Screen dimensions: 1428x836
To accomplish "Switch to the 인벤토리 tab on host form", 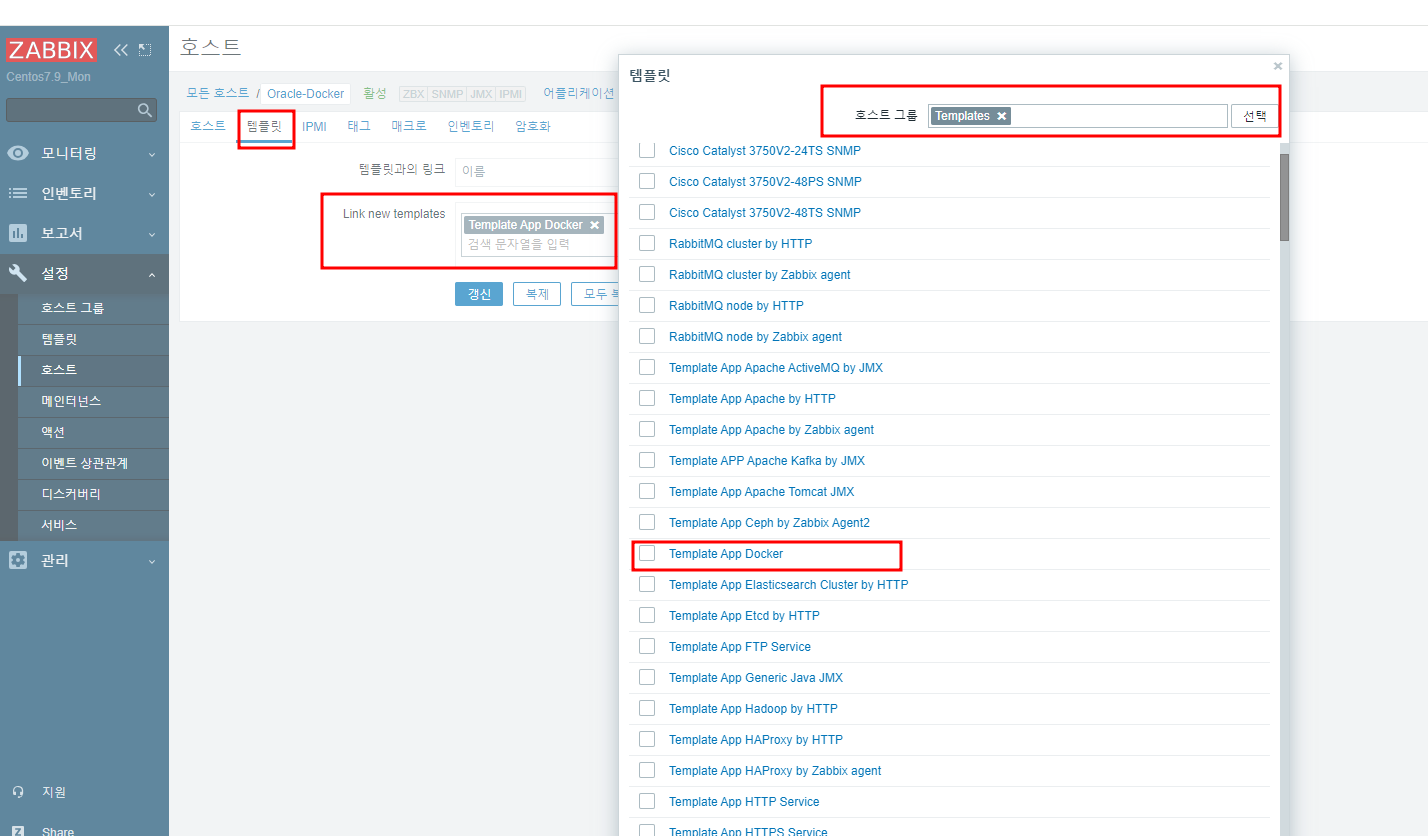I will tap(471, 126).
